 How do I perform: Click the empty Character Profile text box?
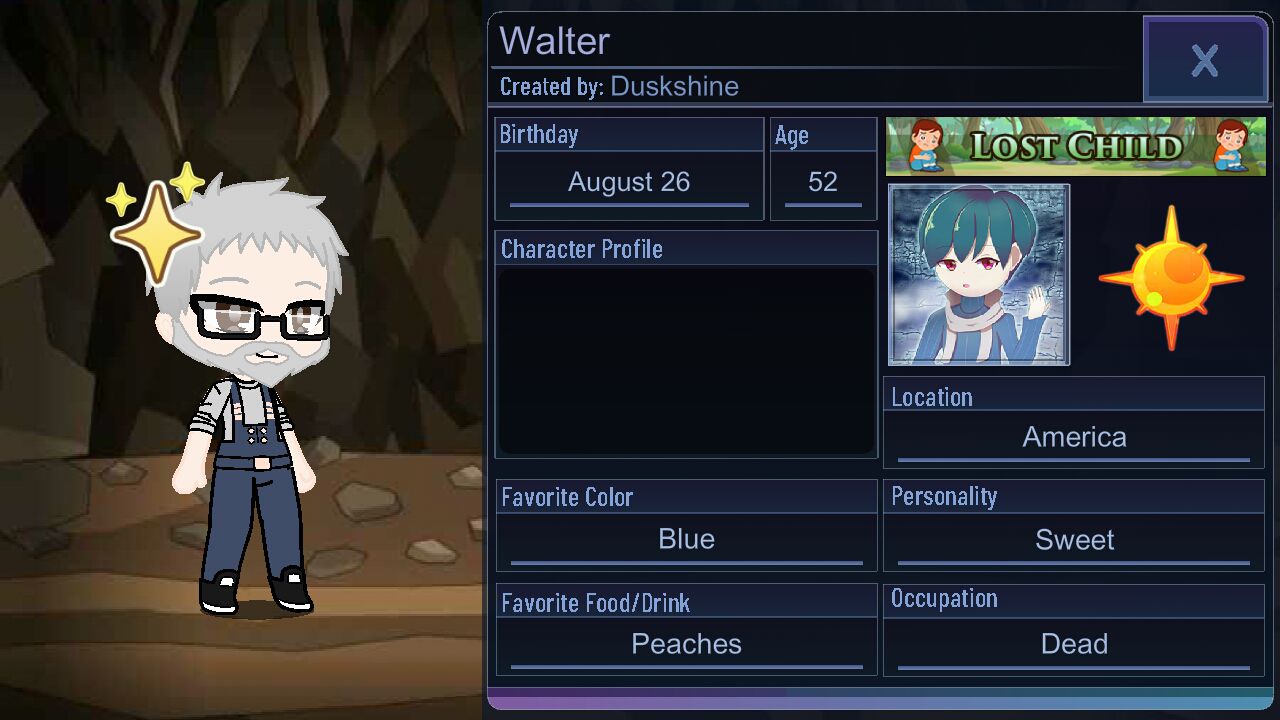(x=686, y=361)
